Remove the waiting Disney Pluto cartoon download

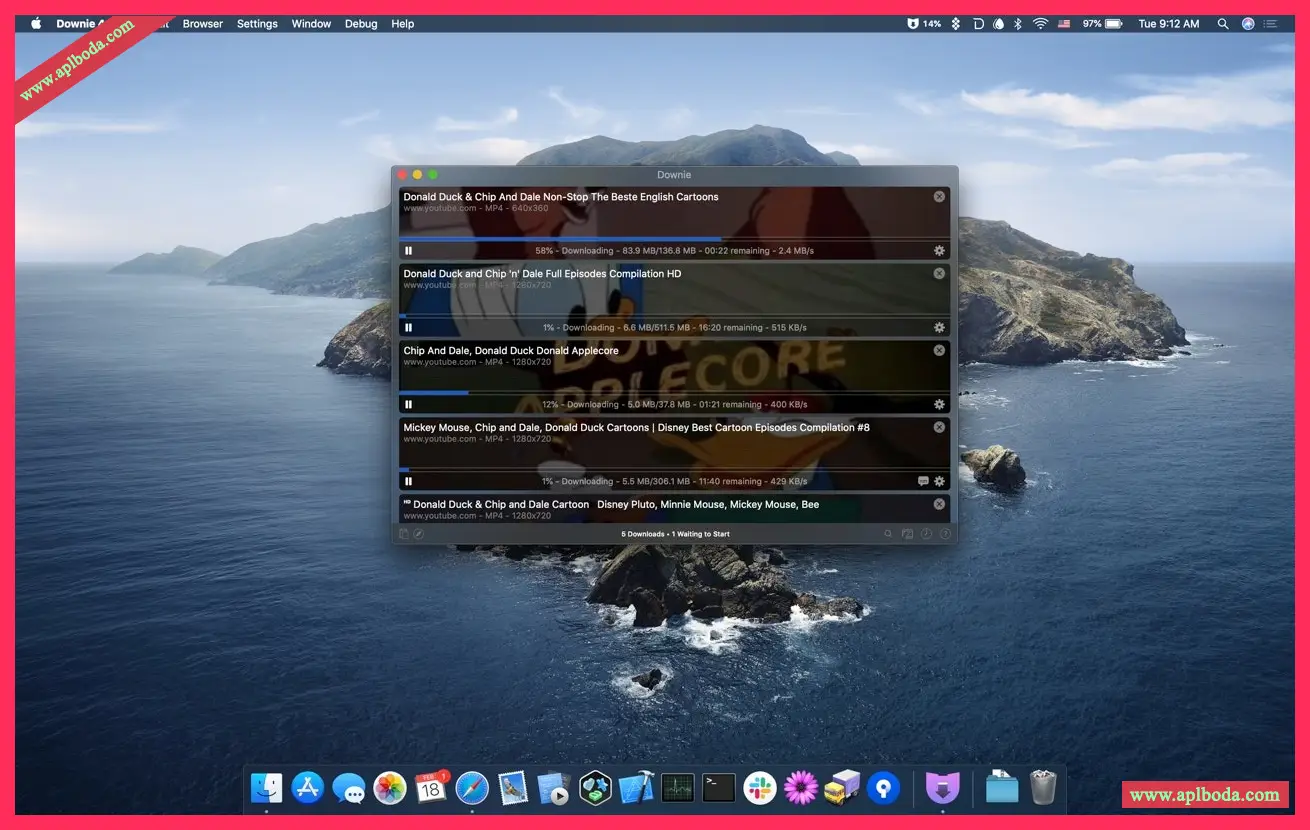(x=939, y=505)
